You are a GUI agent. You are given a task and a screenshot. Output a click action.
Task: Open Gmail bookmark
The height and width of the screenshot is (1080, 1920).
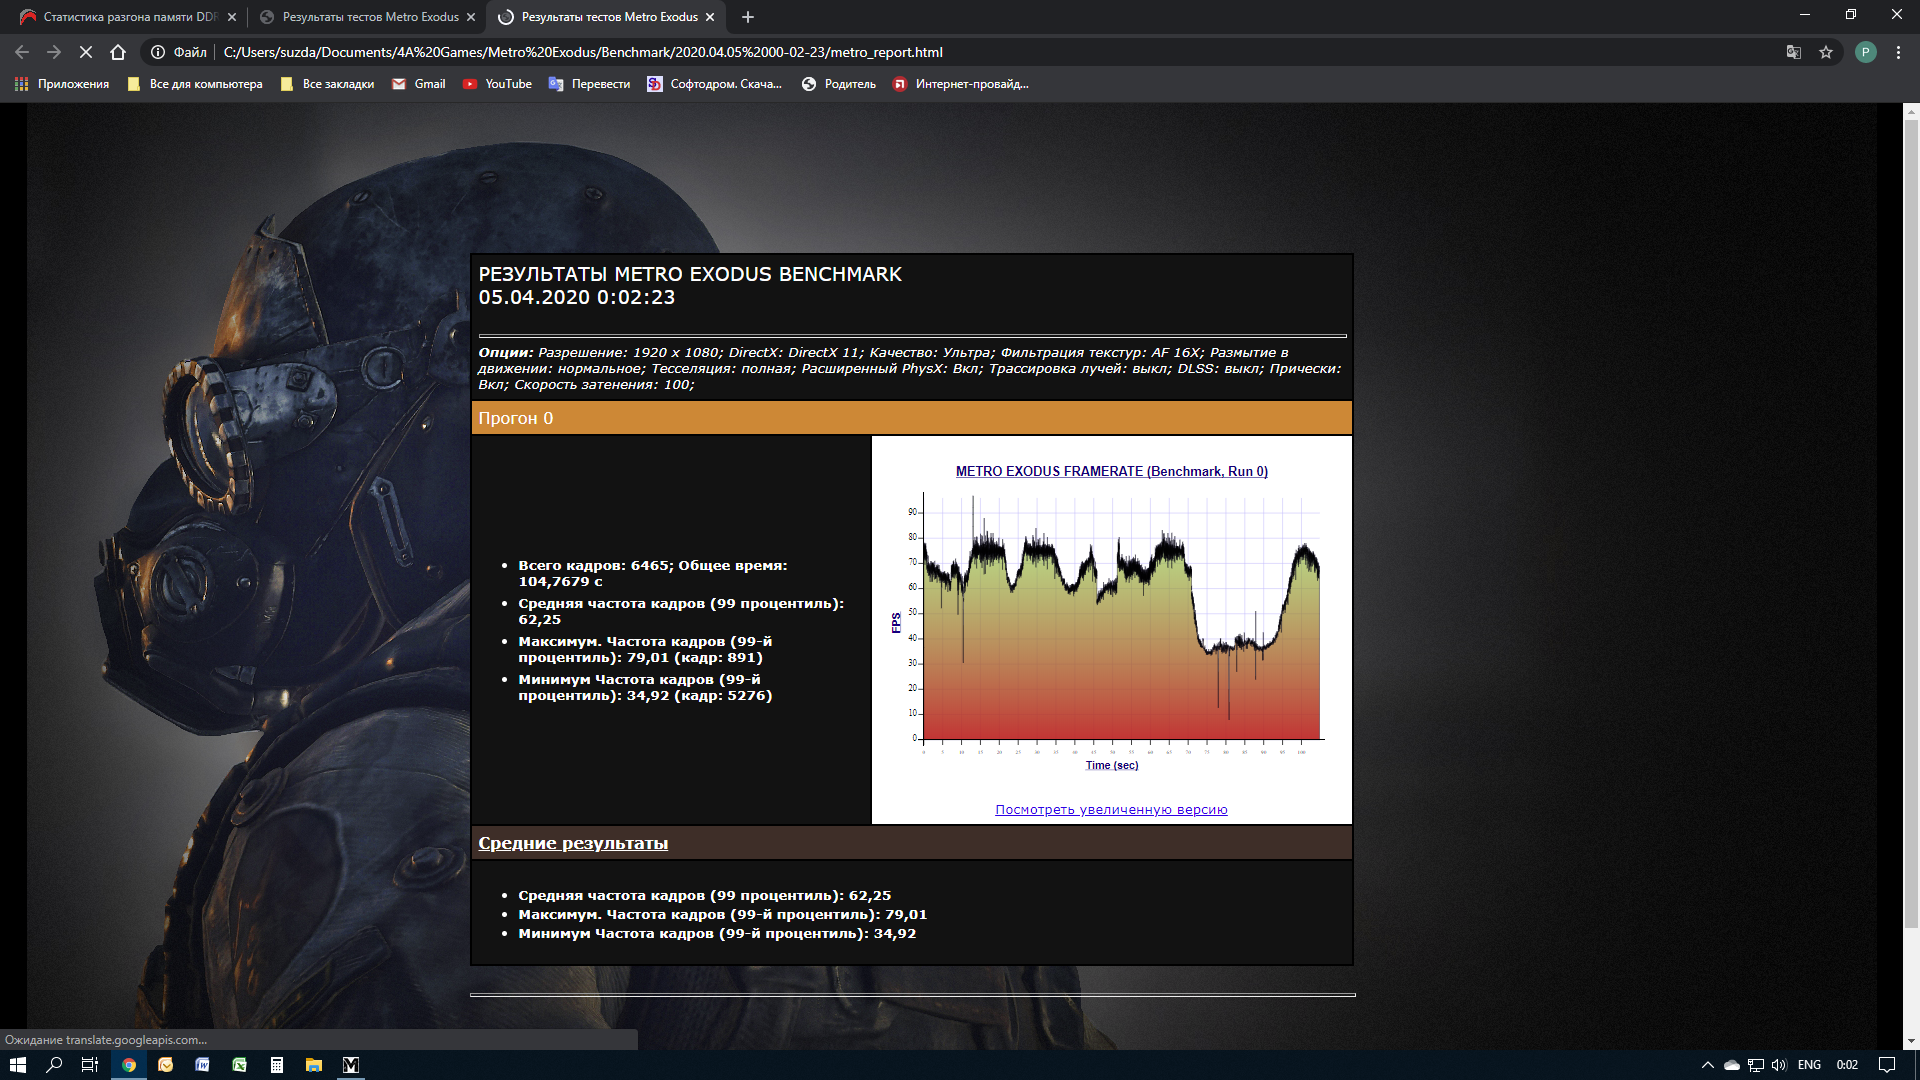click(419, 84)
